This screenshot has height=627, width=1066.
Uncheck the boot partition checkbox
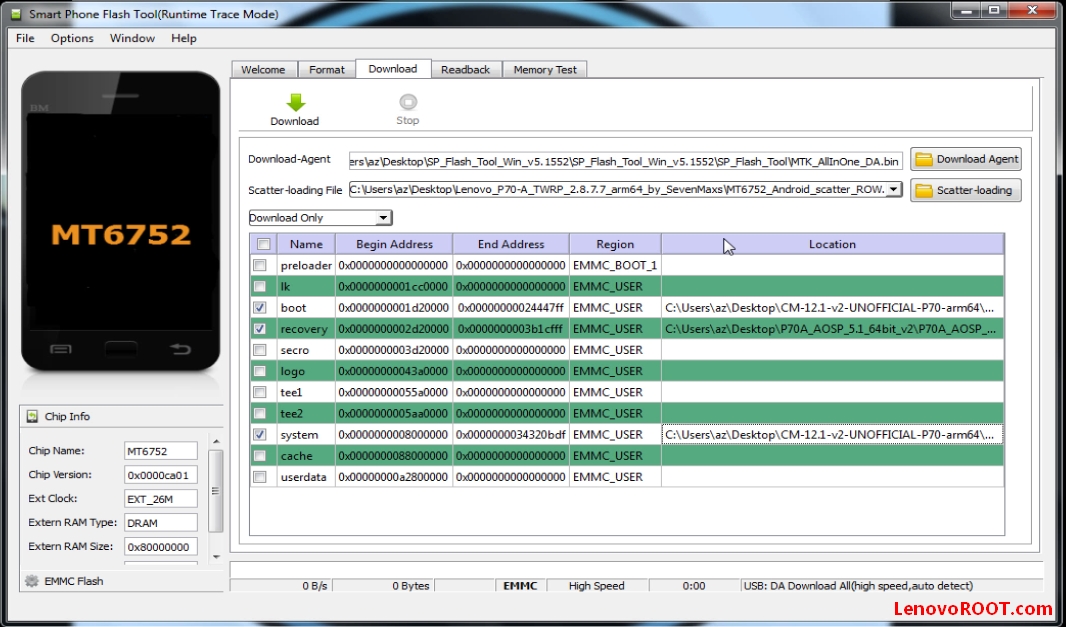click(260, 307)
